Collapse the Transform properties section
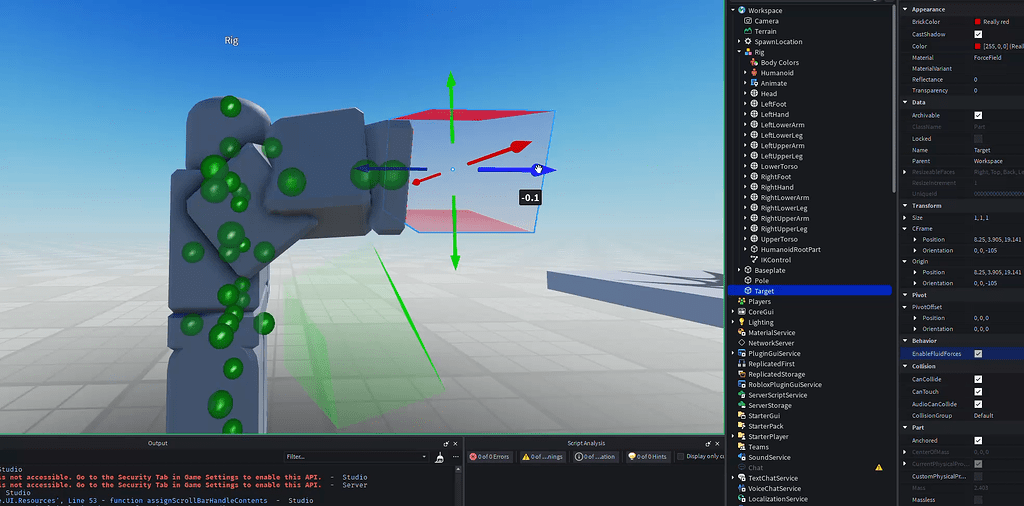 [904, 206]
